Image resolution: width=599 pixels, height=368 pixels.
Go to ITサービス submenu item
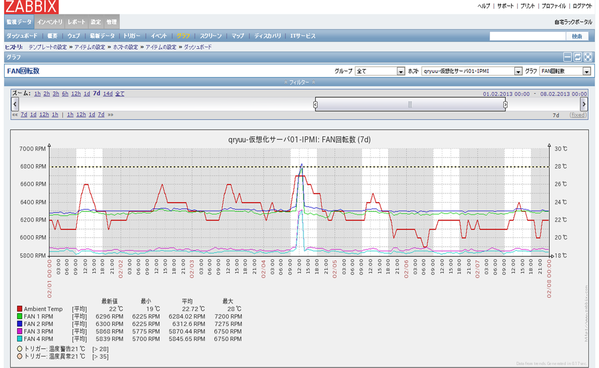[x=303, y=36]
